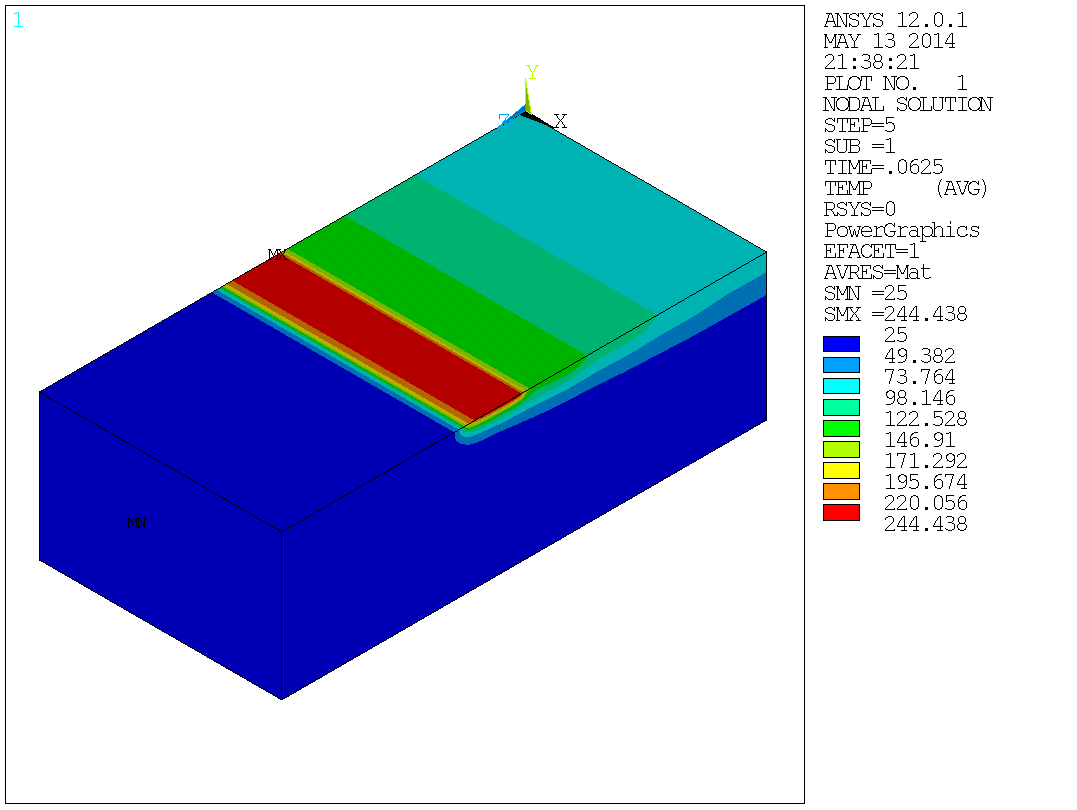Click the dark blue 25 legend swatch

coord(841,344)
